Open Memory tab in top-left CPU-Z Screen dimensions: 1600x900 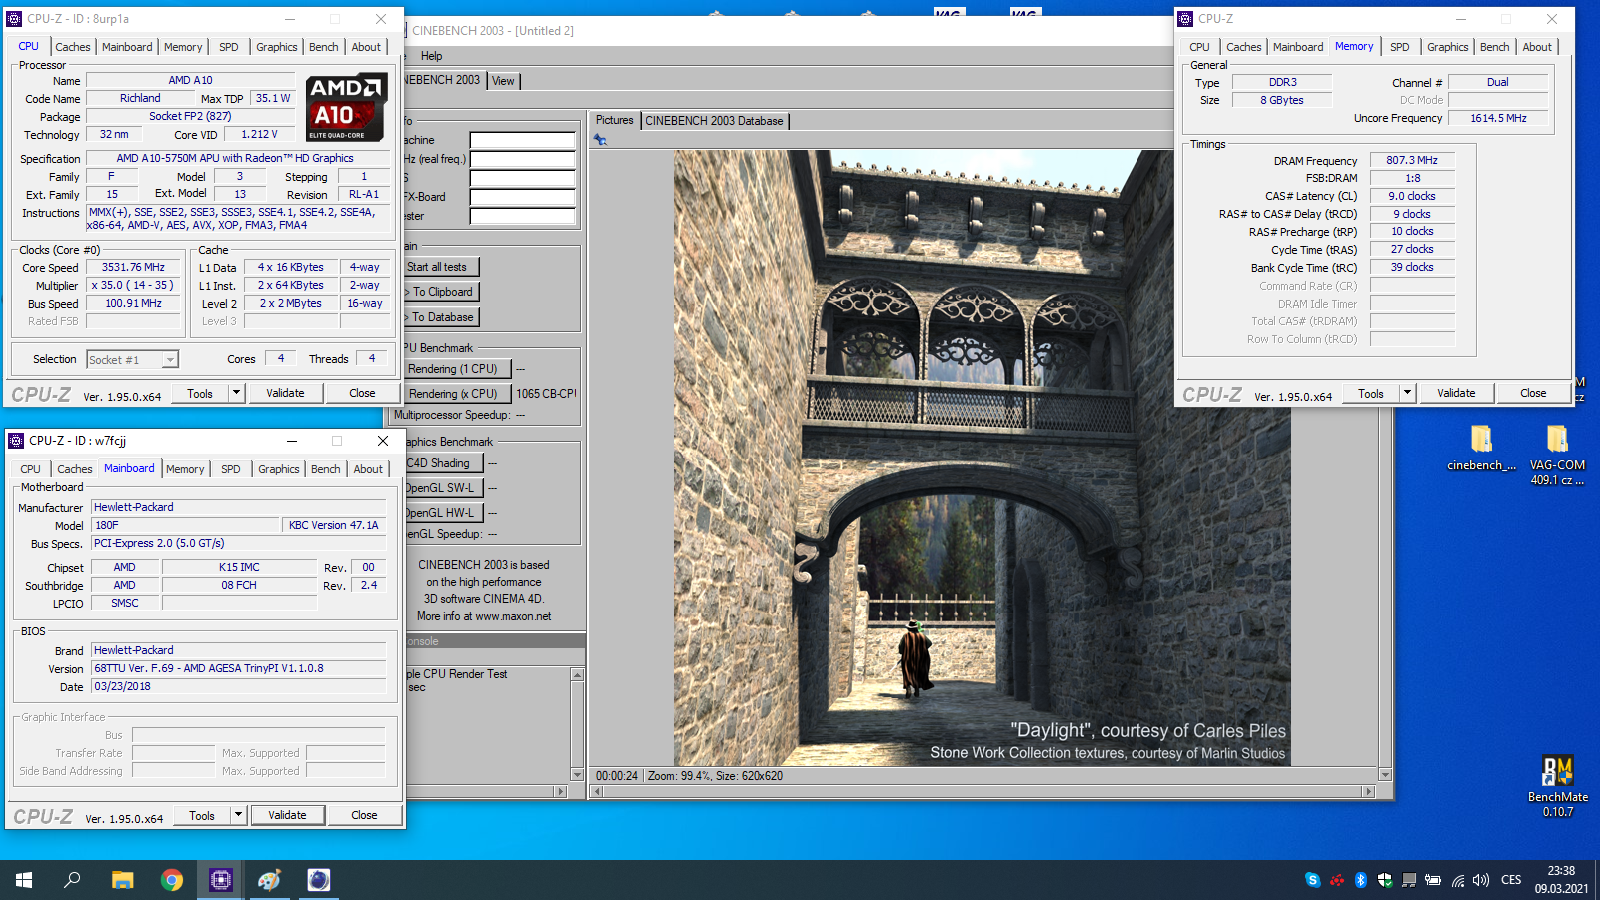coord(183,47)
